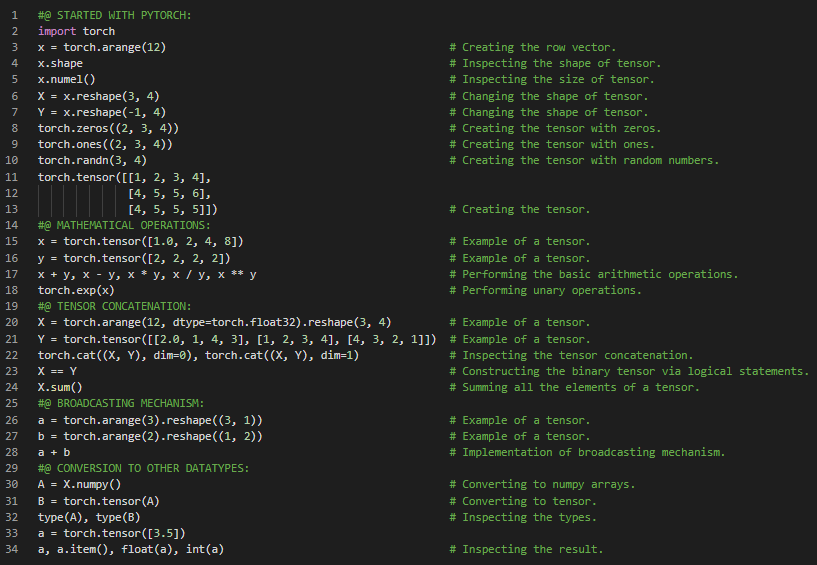Click the 'a + b' expression on line 28
The width and height of the screenshot is (817, 565).
(x=54, y=452)
